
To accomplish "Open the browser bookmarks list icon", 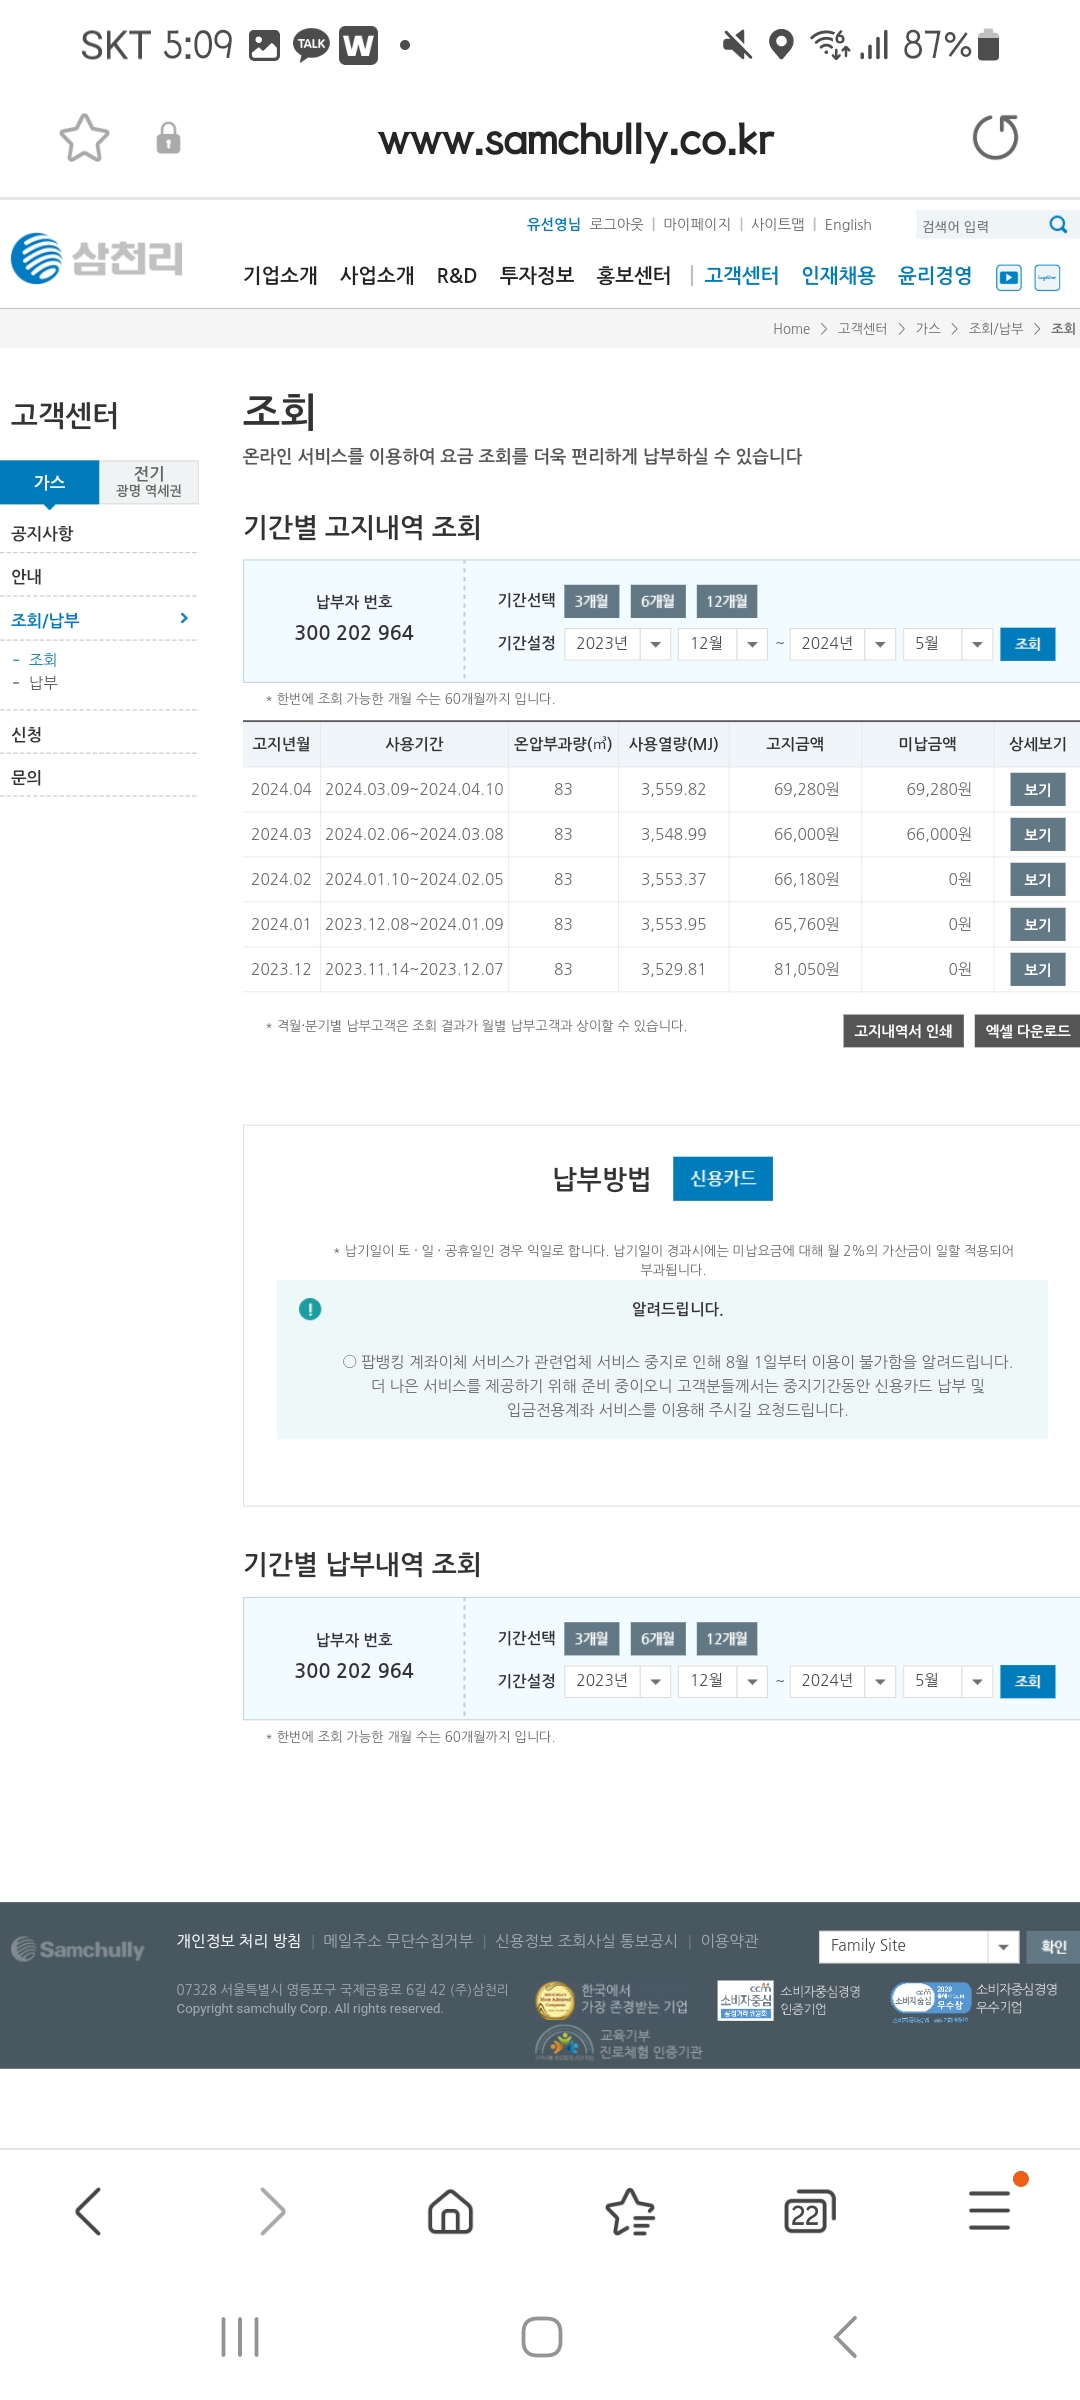I will [630, 2211].
